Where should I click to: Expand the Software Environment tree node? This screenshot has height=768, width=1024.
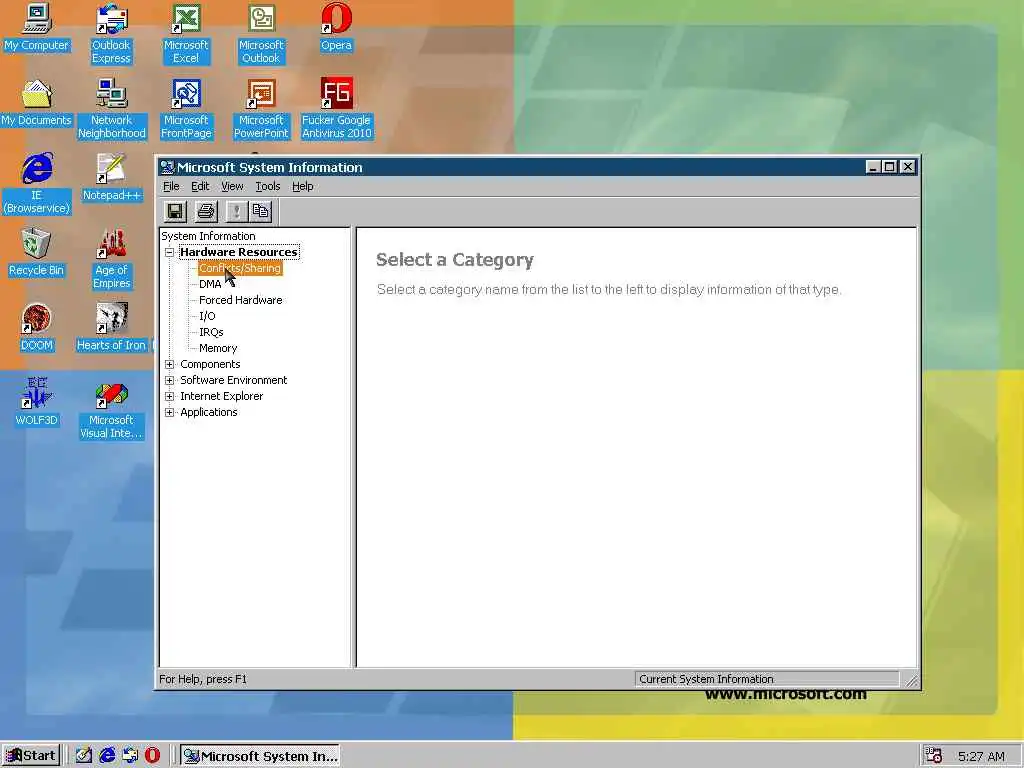point(169,380)
